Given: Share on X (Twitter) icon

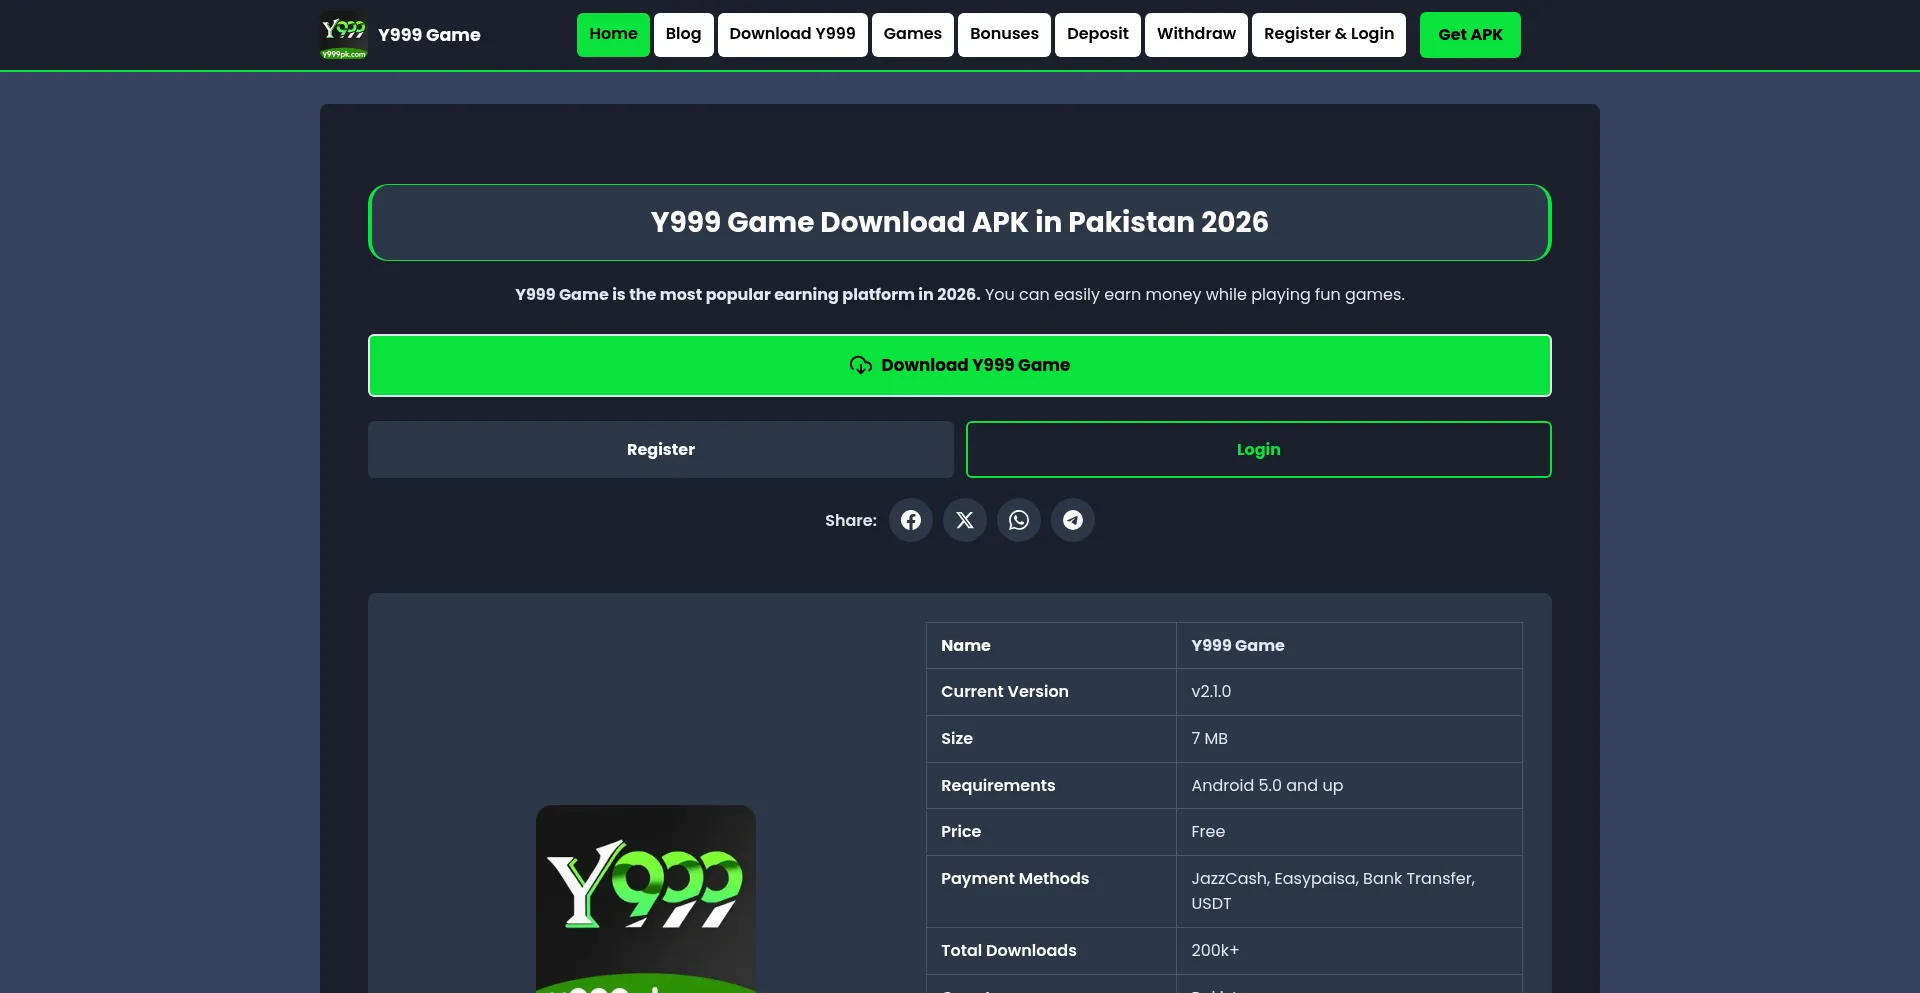Looking at the screenshot, I should point(965,520).
